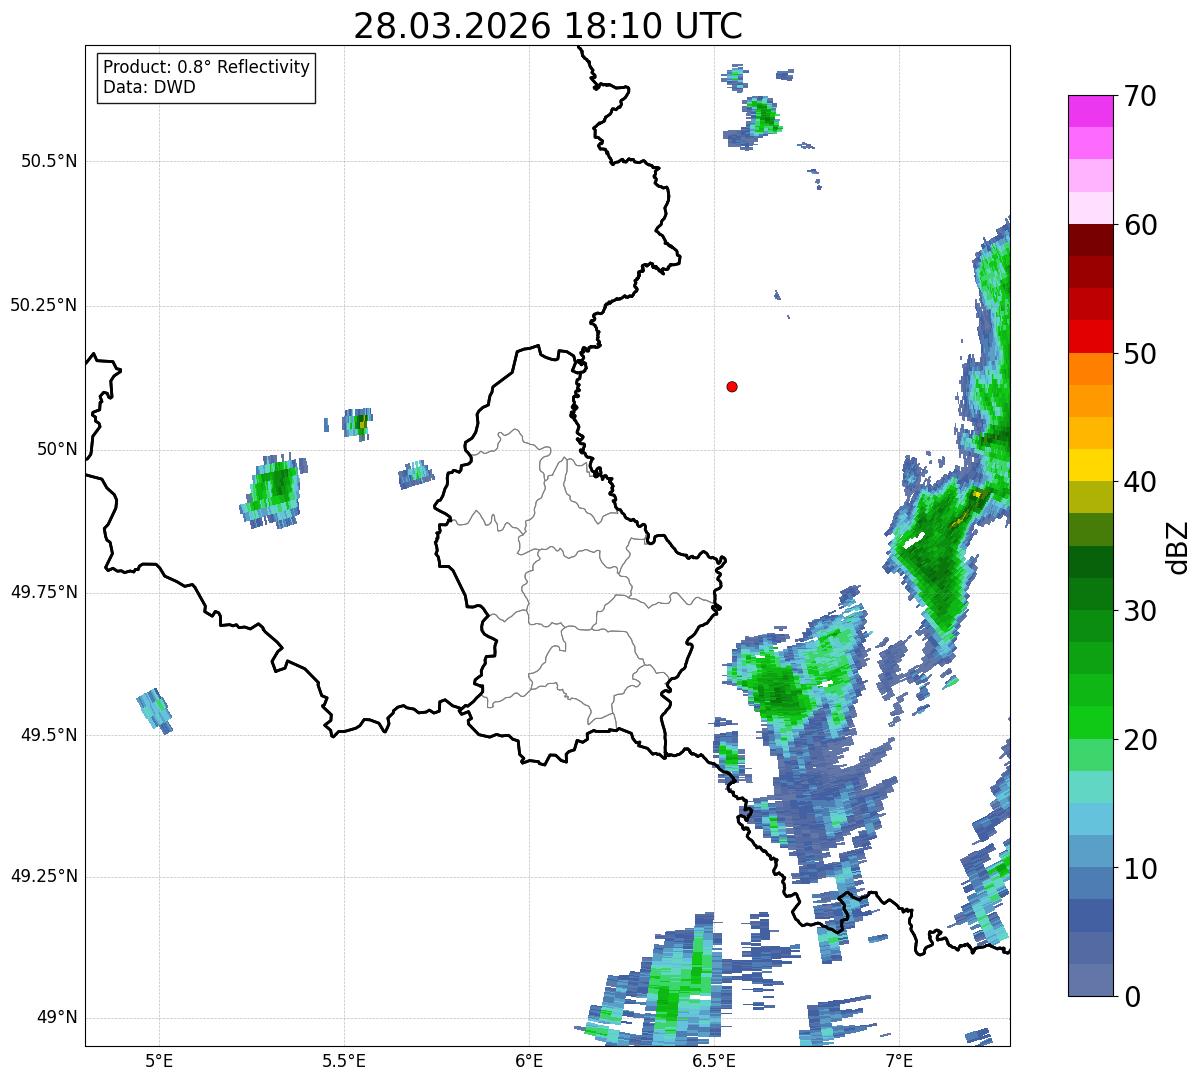1202x1081 pixels.
Task: Click the 50.5°N latitude label
Action: point(49,161)
